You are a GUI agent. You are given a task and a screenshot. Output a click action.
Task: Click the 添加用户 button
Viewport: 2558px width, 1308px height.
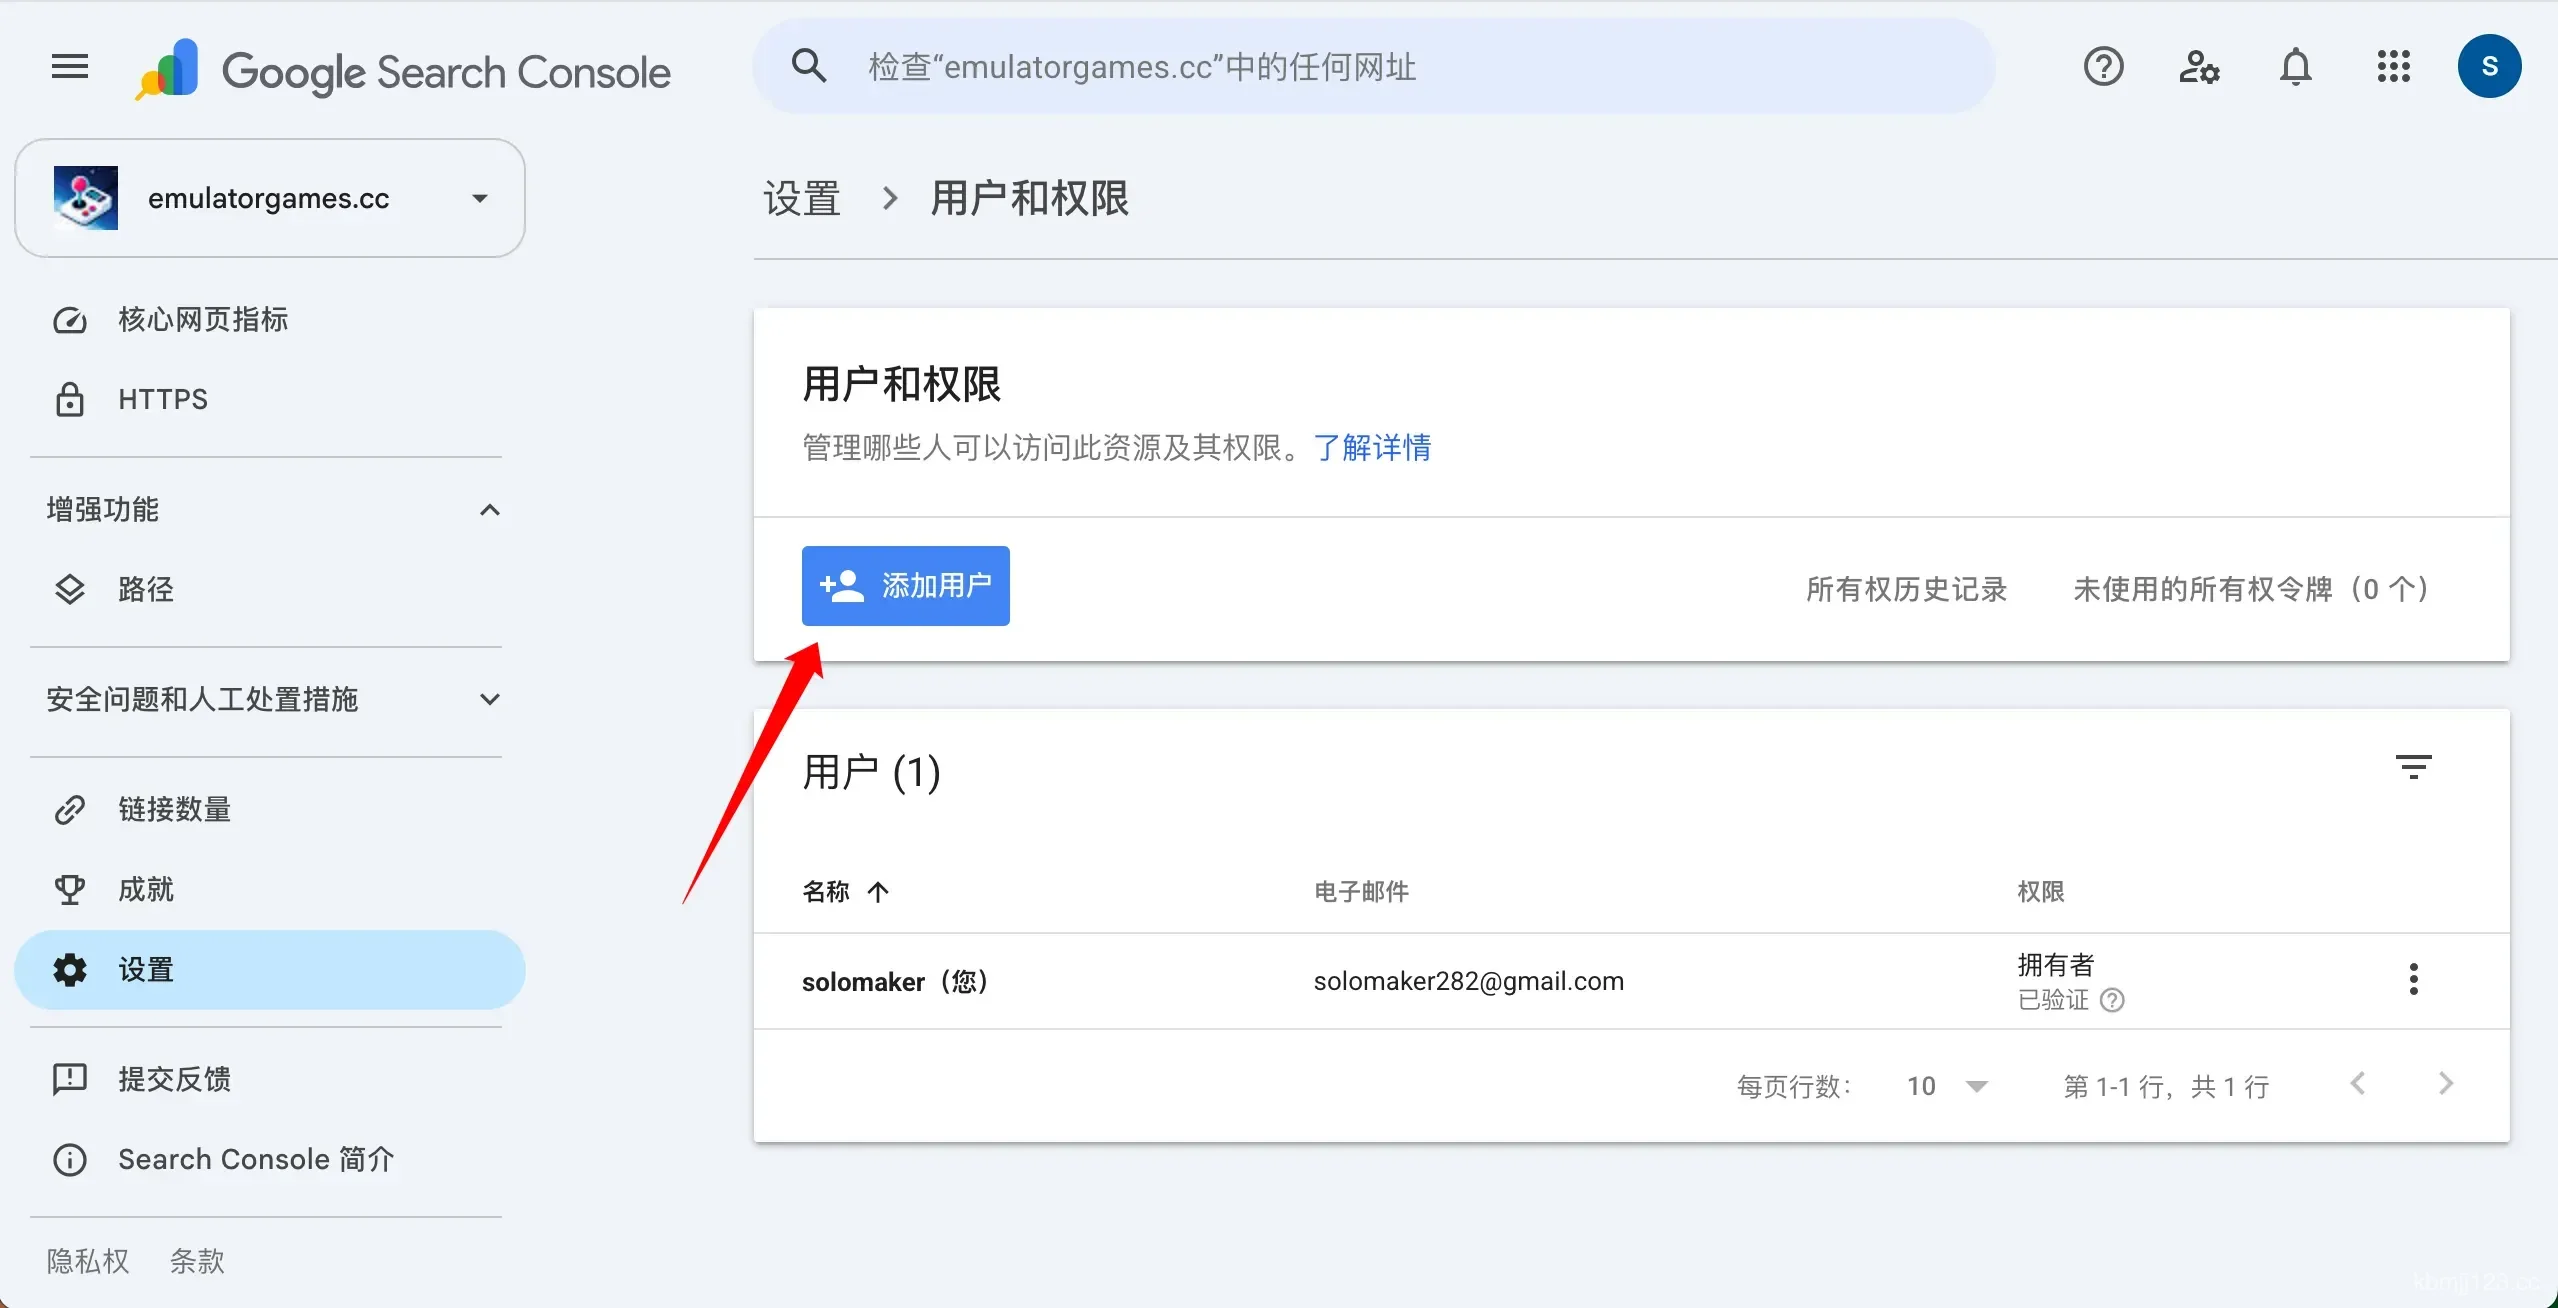906,586
